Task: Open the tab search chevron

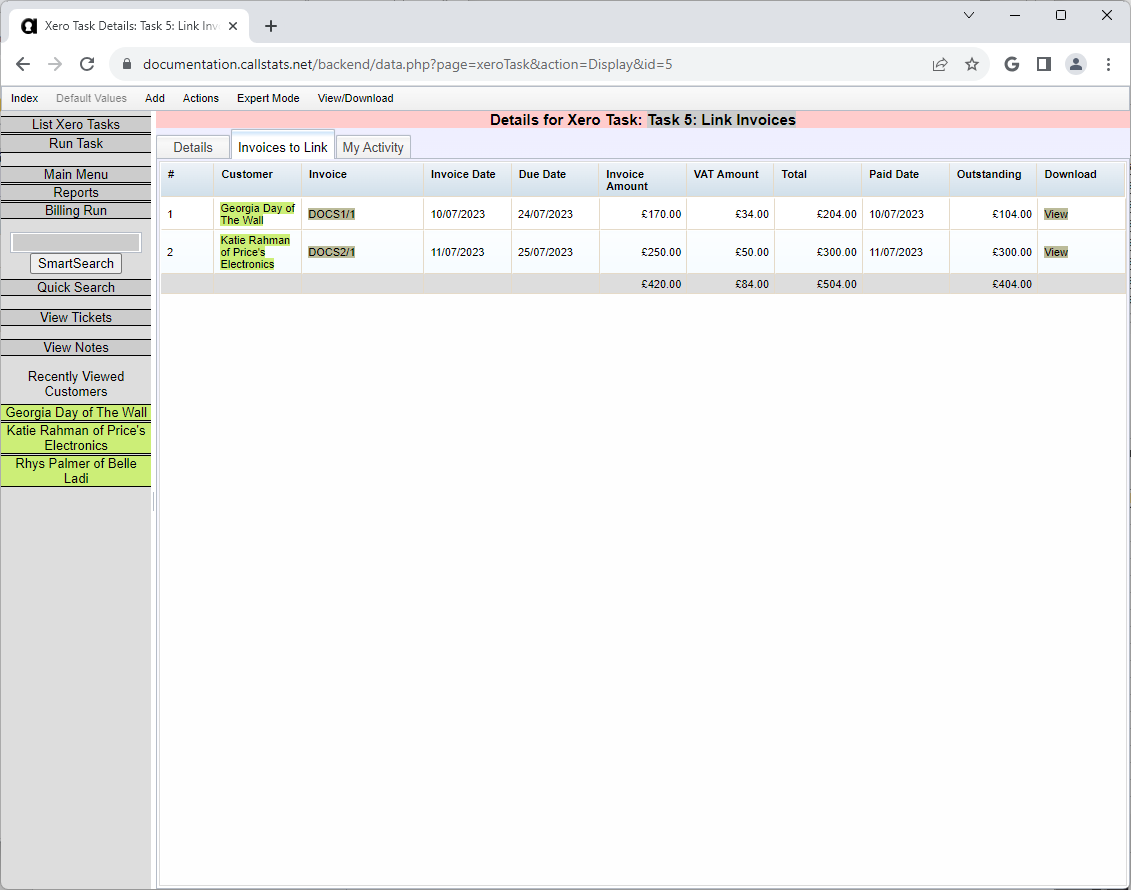Action: (x=968, y=15)
